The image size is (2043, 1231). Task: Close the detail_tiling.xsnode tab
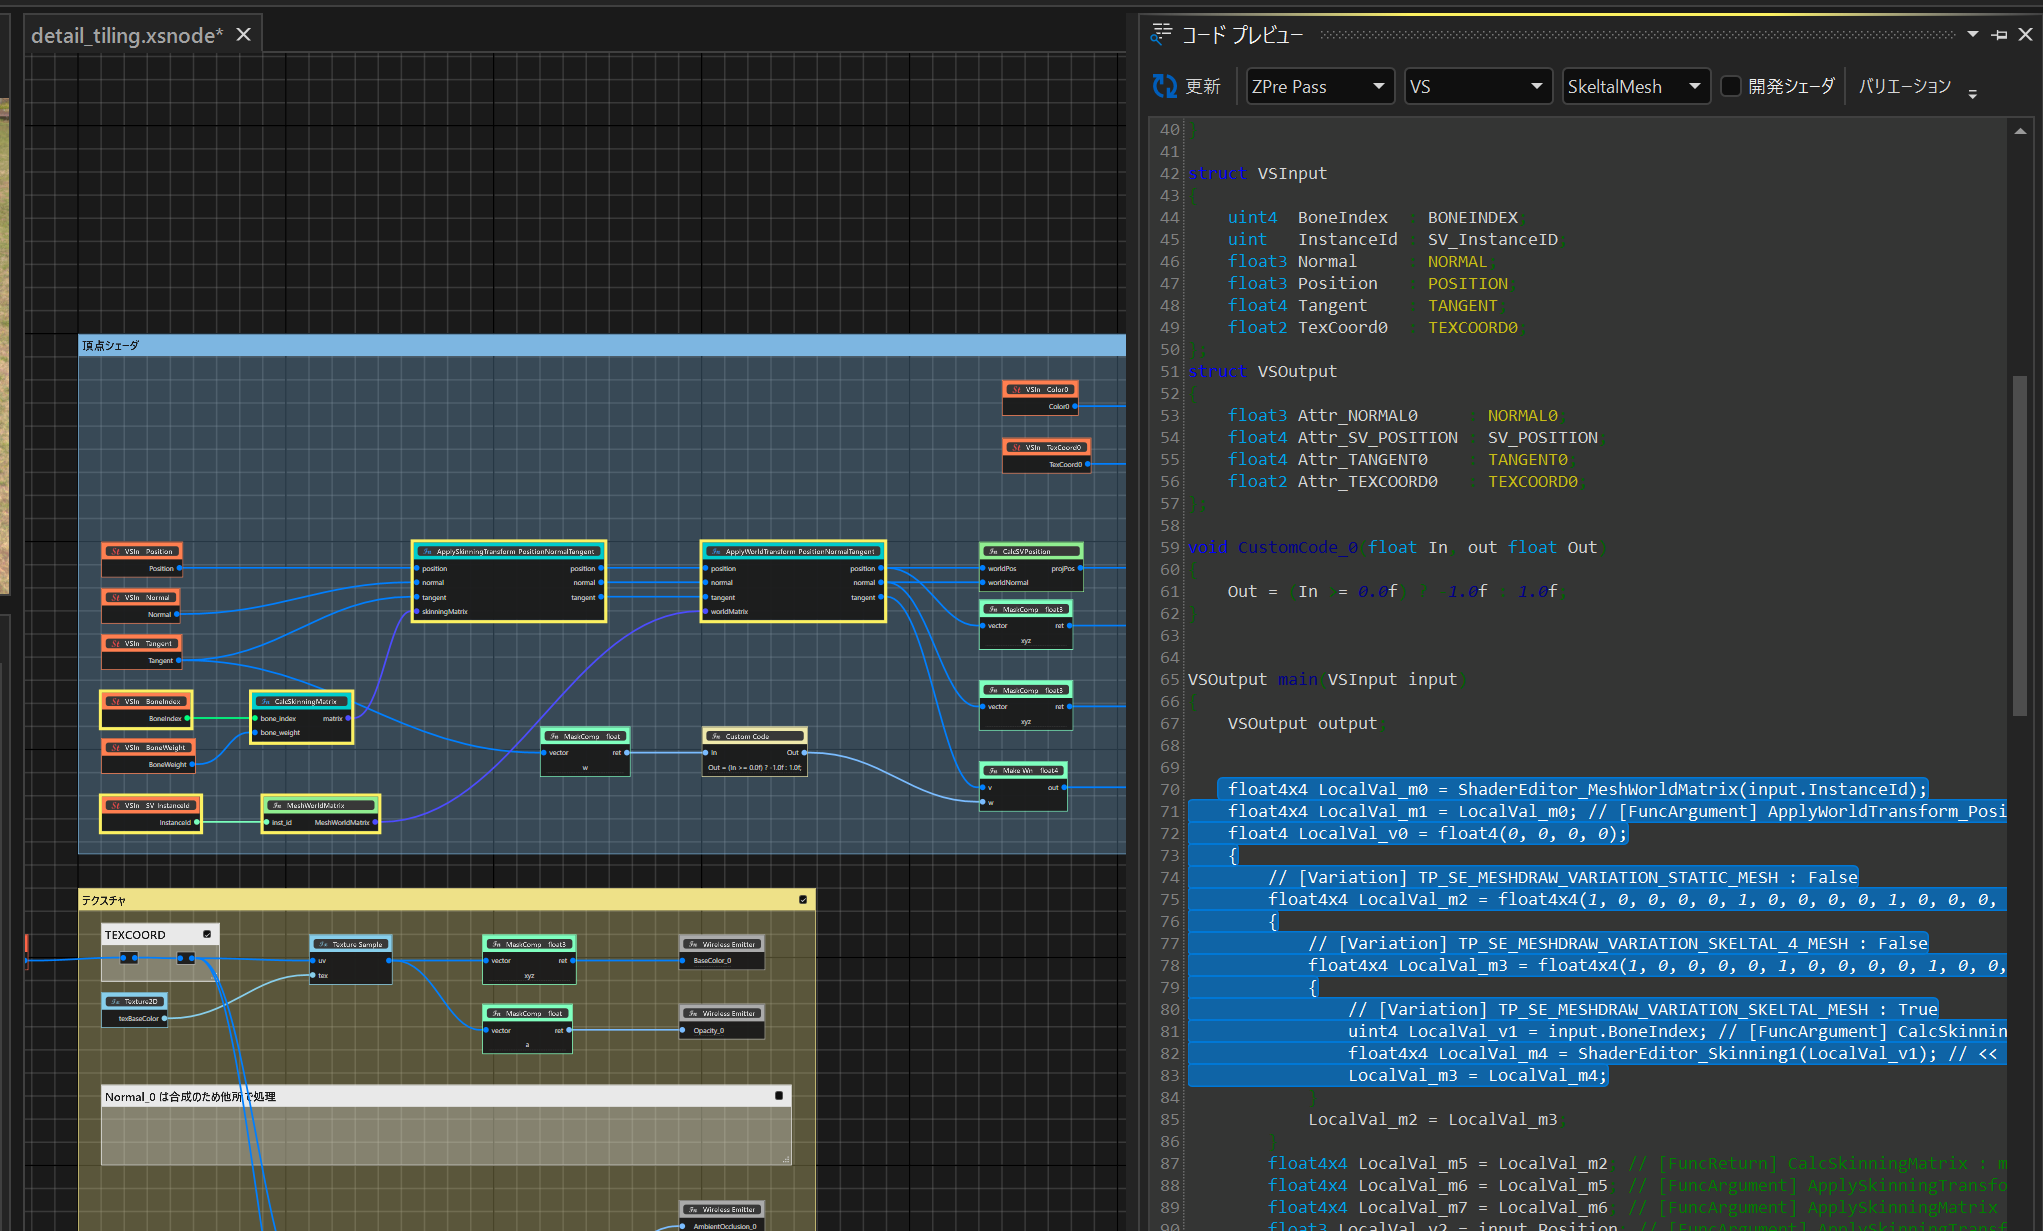tap(243, 35)
